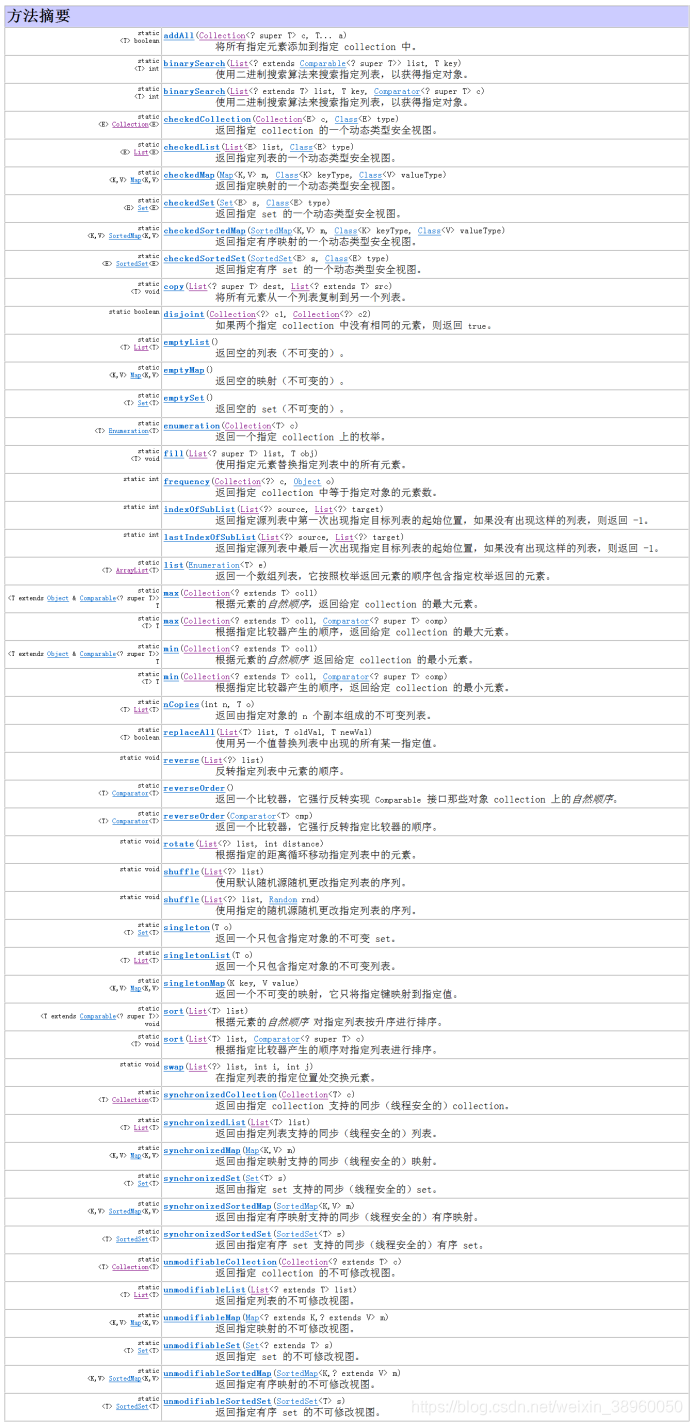692x1425 pixels.
Task: Follow the synchronizedSet method link
Action: [201, 1178]
